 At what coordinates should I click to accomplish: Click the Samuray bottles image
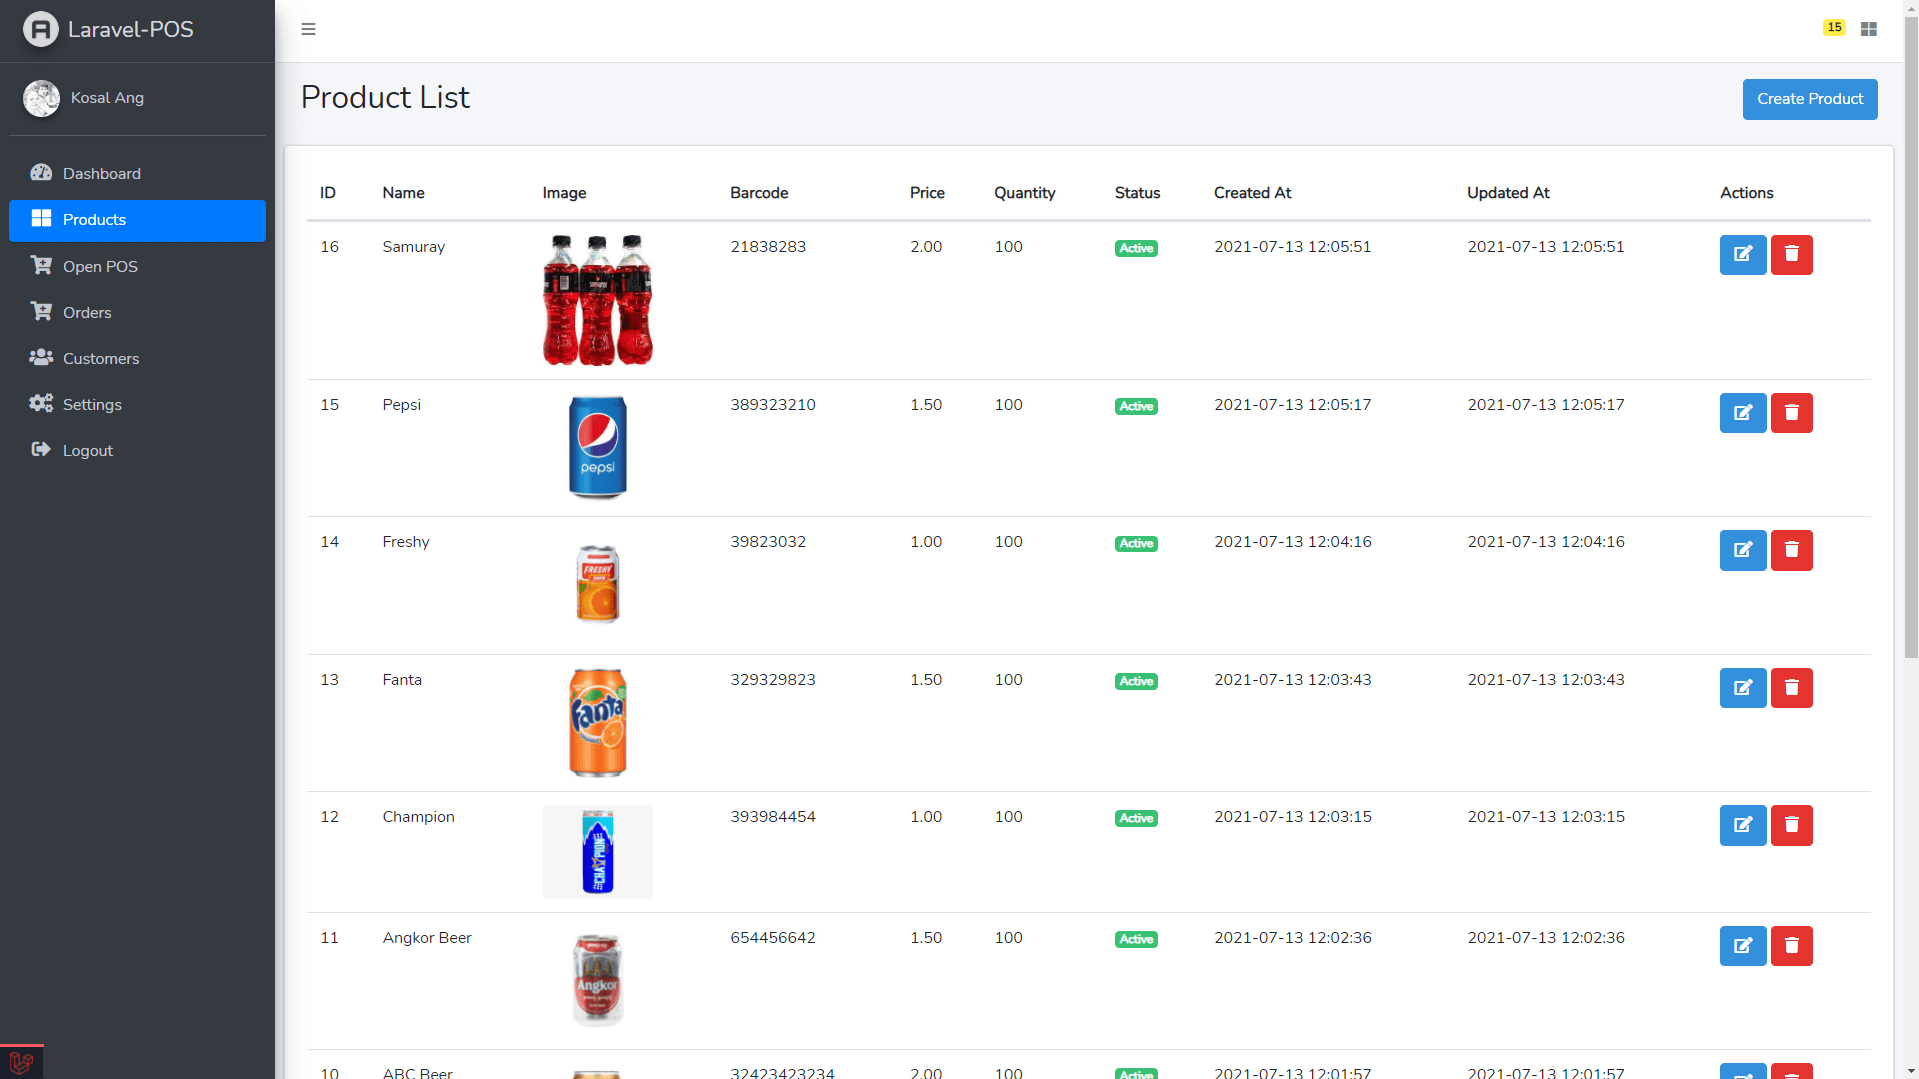point(597,300)
